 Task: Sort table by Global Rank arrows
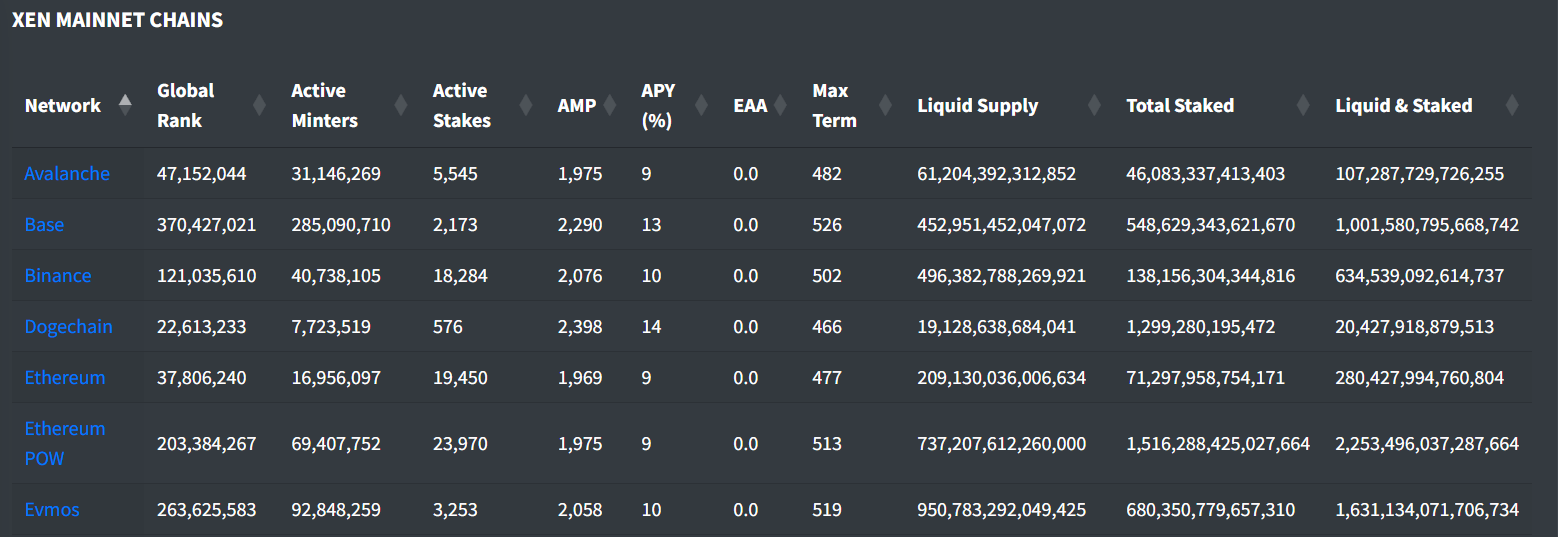tap(259, 105)
